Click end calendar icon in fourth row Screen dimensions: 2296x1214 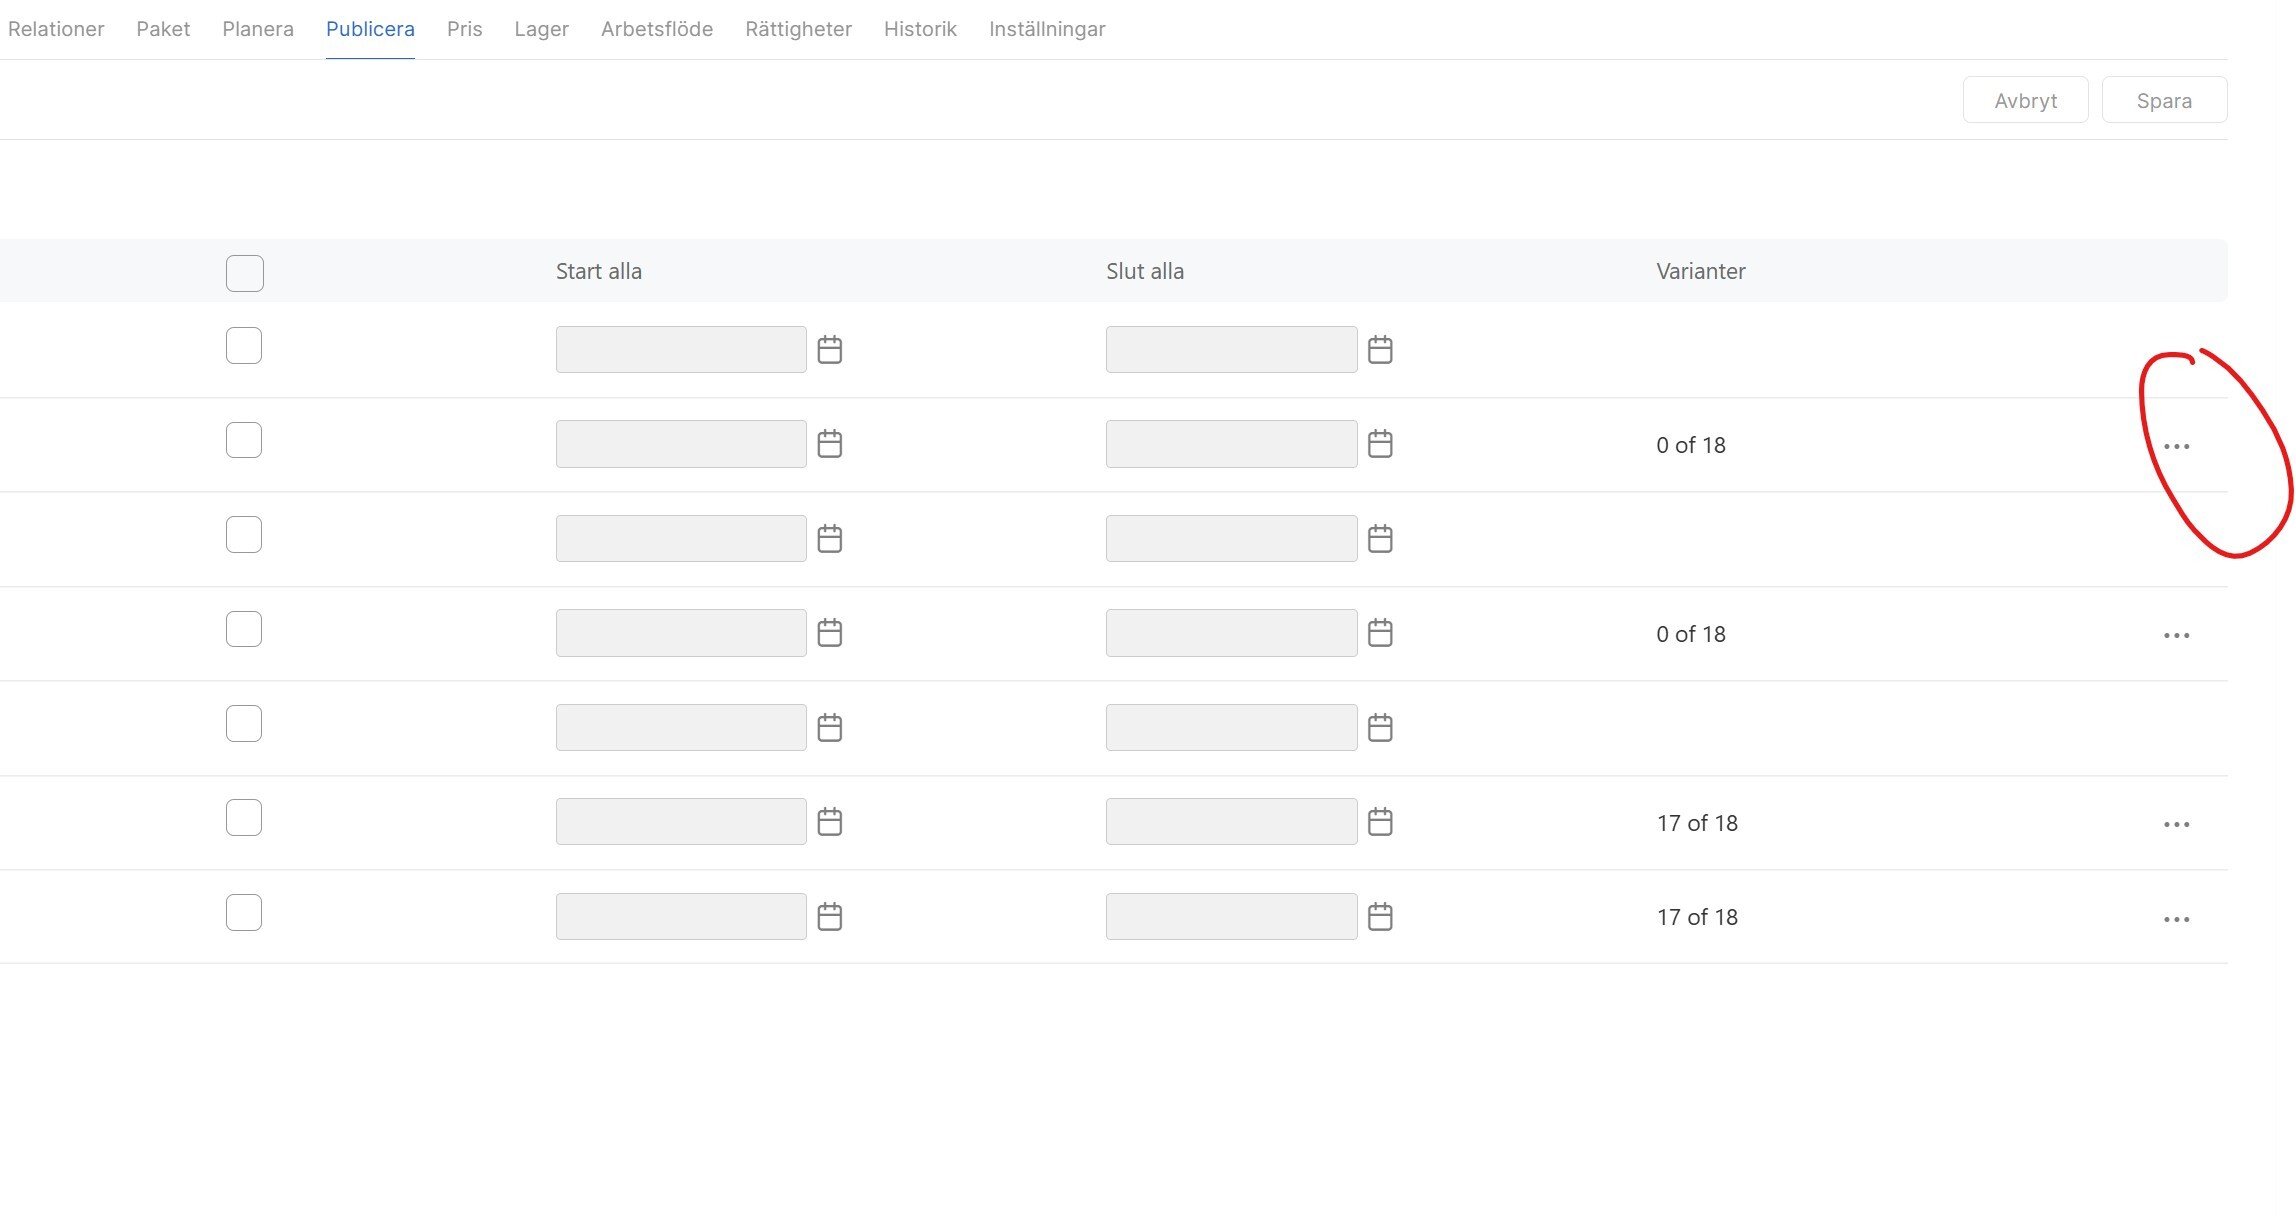(x=1380, y=633)
